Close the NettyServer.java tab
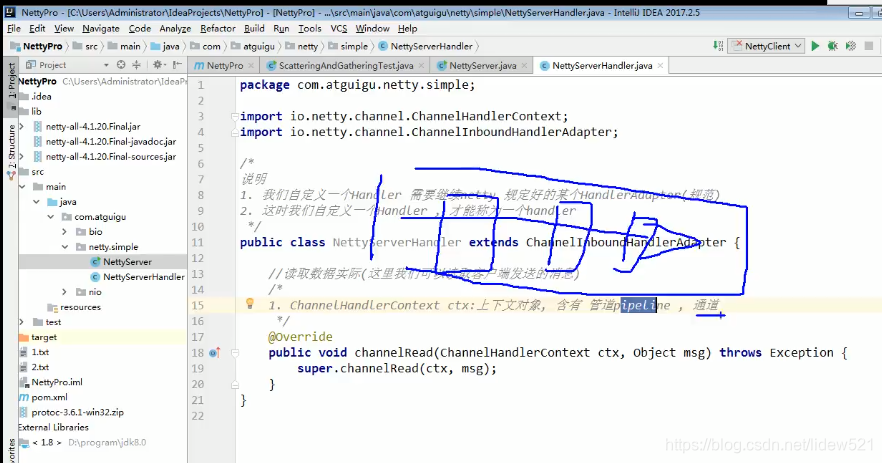The image size is (882, 463). [524, 66]
